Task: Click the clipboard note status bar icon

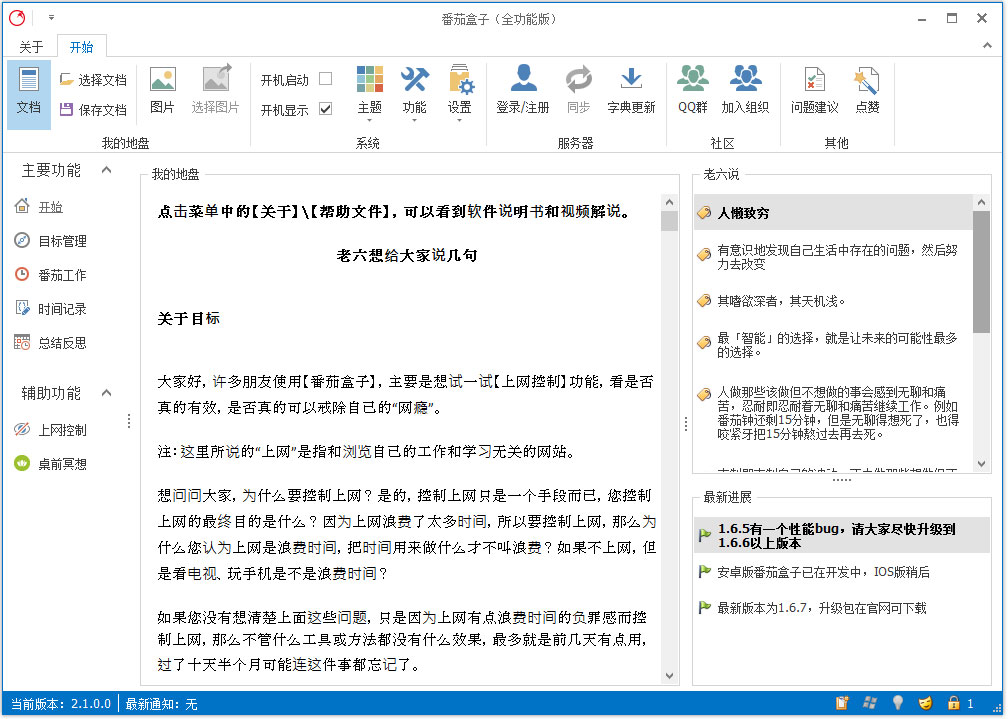Action: pos(842,703)
